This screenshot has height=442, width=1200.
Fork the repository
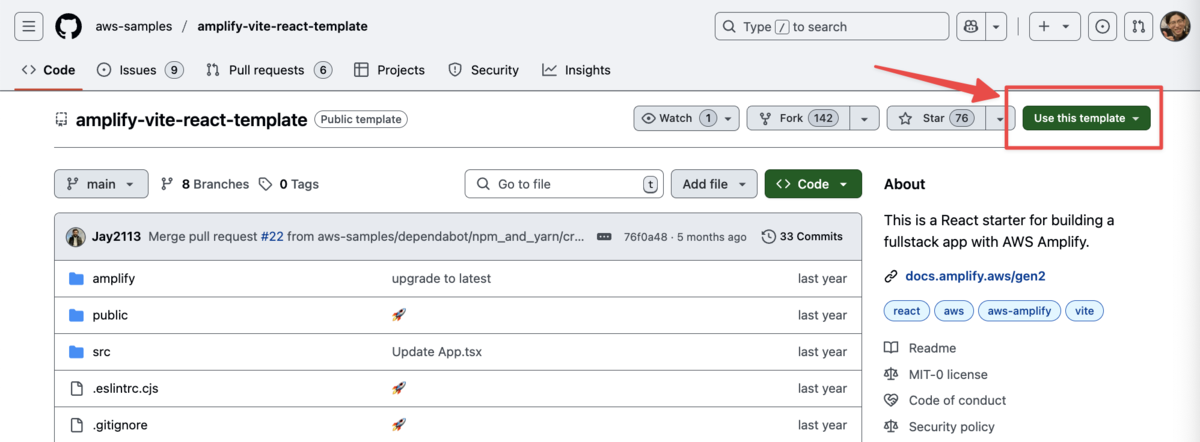[799, 118]
